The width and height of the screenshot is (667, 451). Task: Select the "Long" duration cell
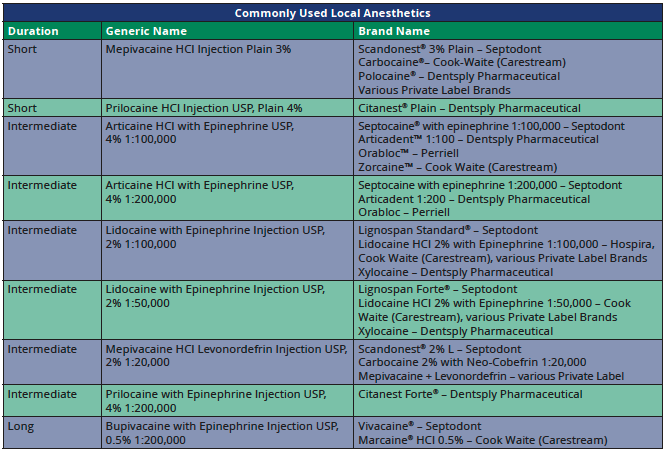21,426
